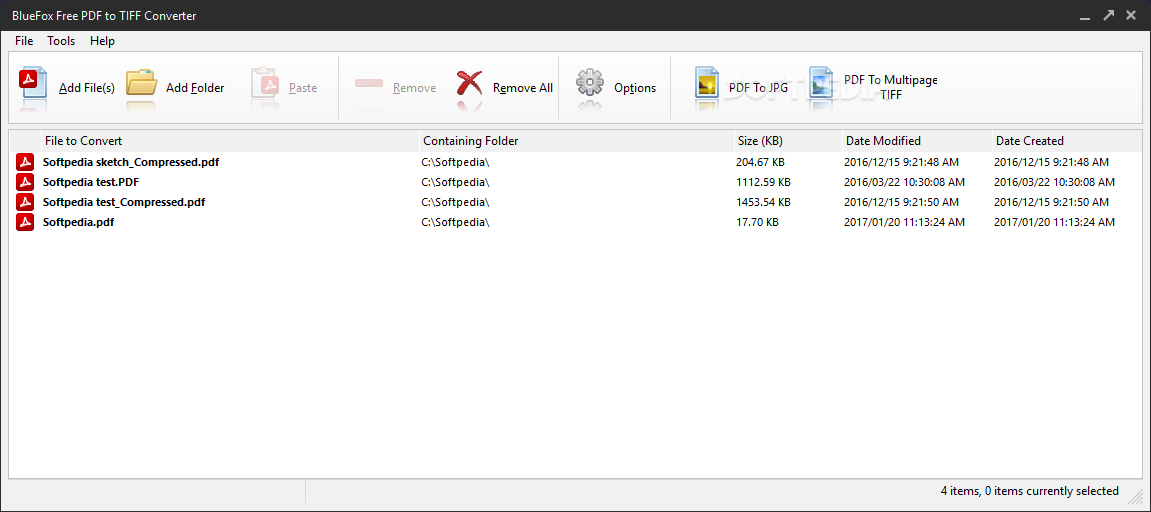The width and height of the screenshot is (1151, 512).
Task: Close the BlueFox converter window
Action: click(1132, 15)
